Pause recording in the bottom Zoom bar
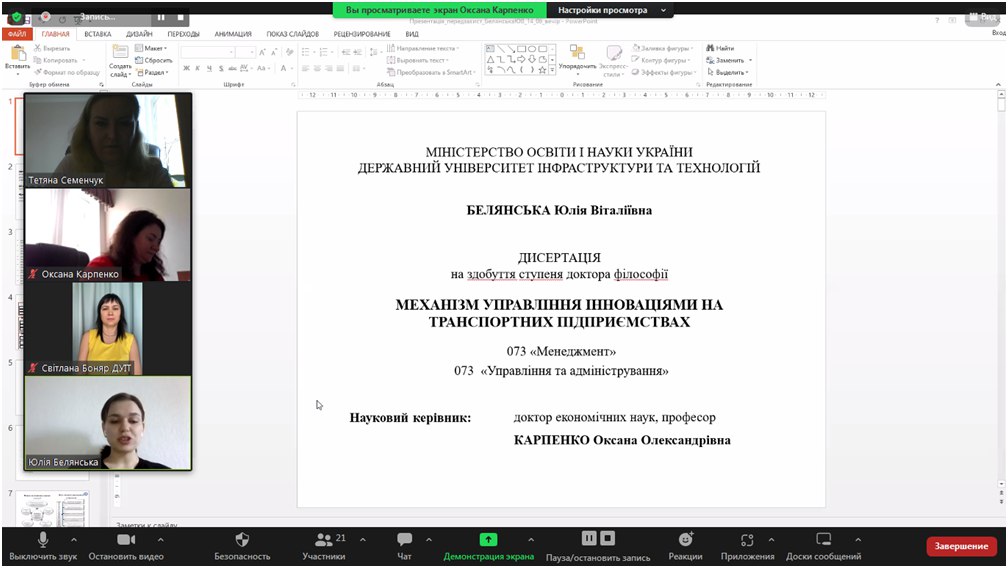Screen dimensions: 1008x568 pos(589,538)
